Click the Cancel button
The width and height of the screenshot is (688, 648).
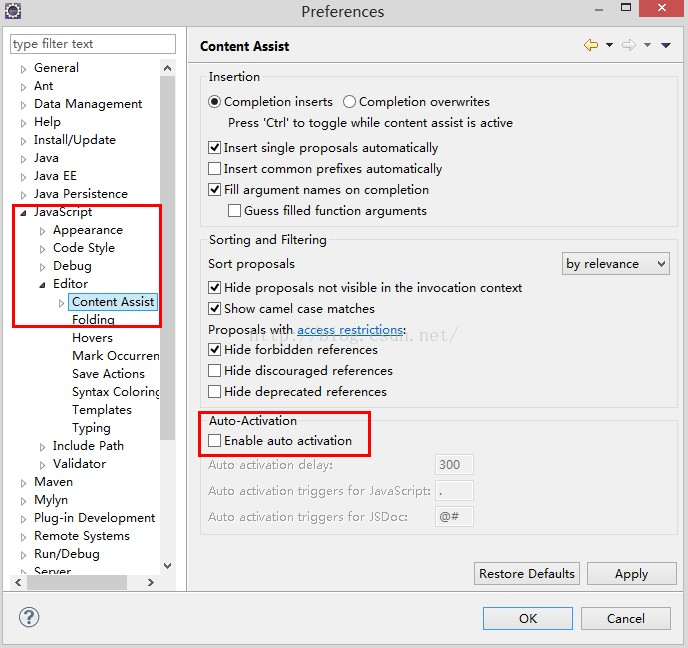pyautogui.click(x=626, y=619)
